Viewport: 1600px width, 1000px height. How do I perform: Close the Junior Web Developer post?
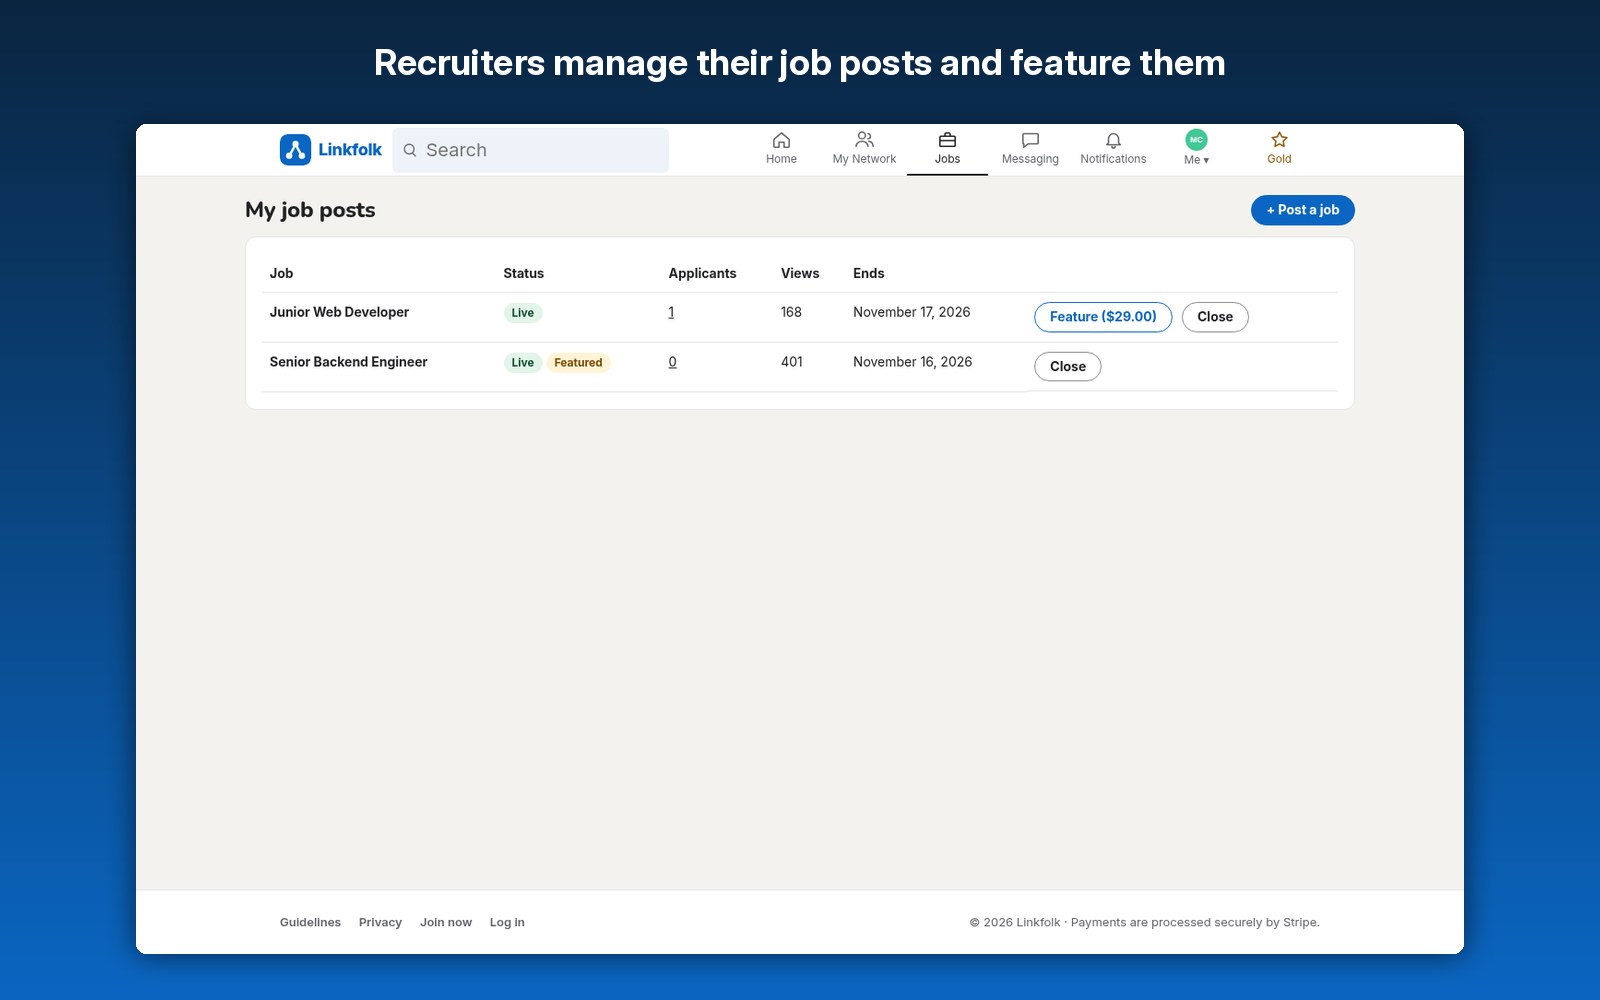[1215, 317]
